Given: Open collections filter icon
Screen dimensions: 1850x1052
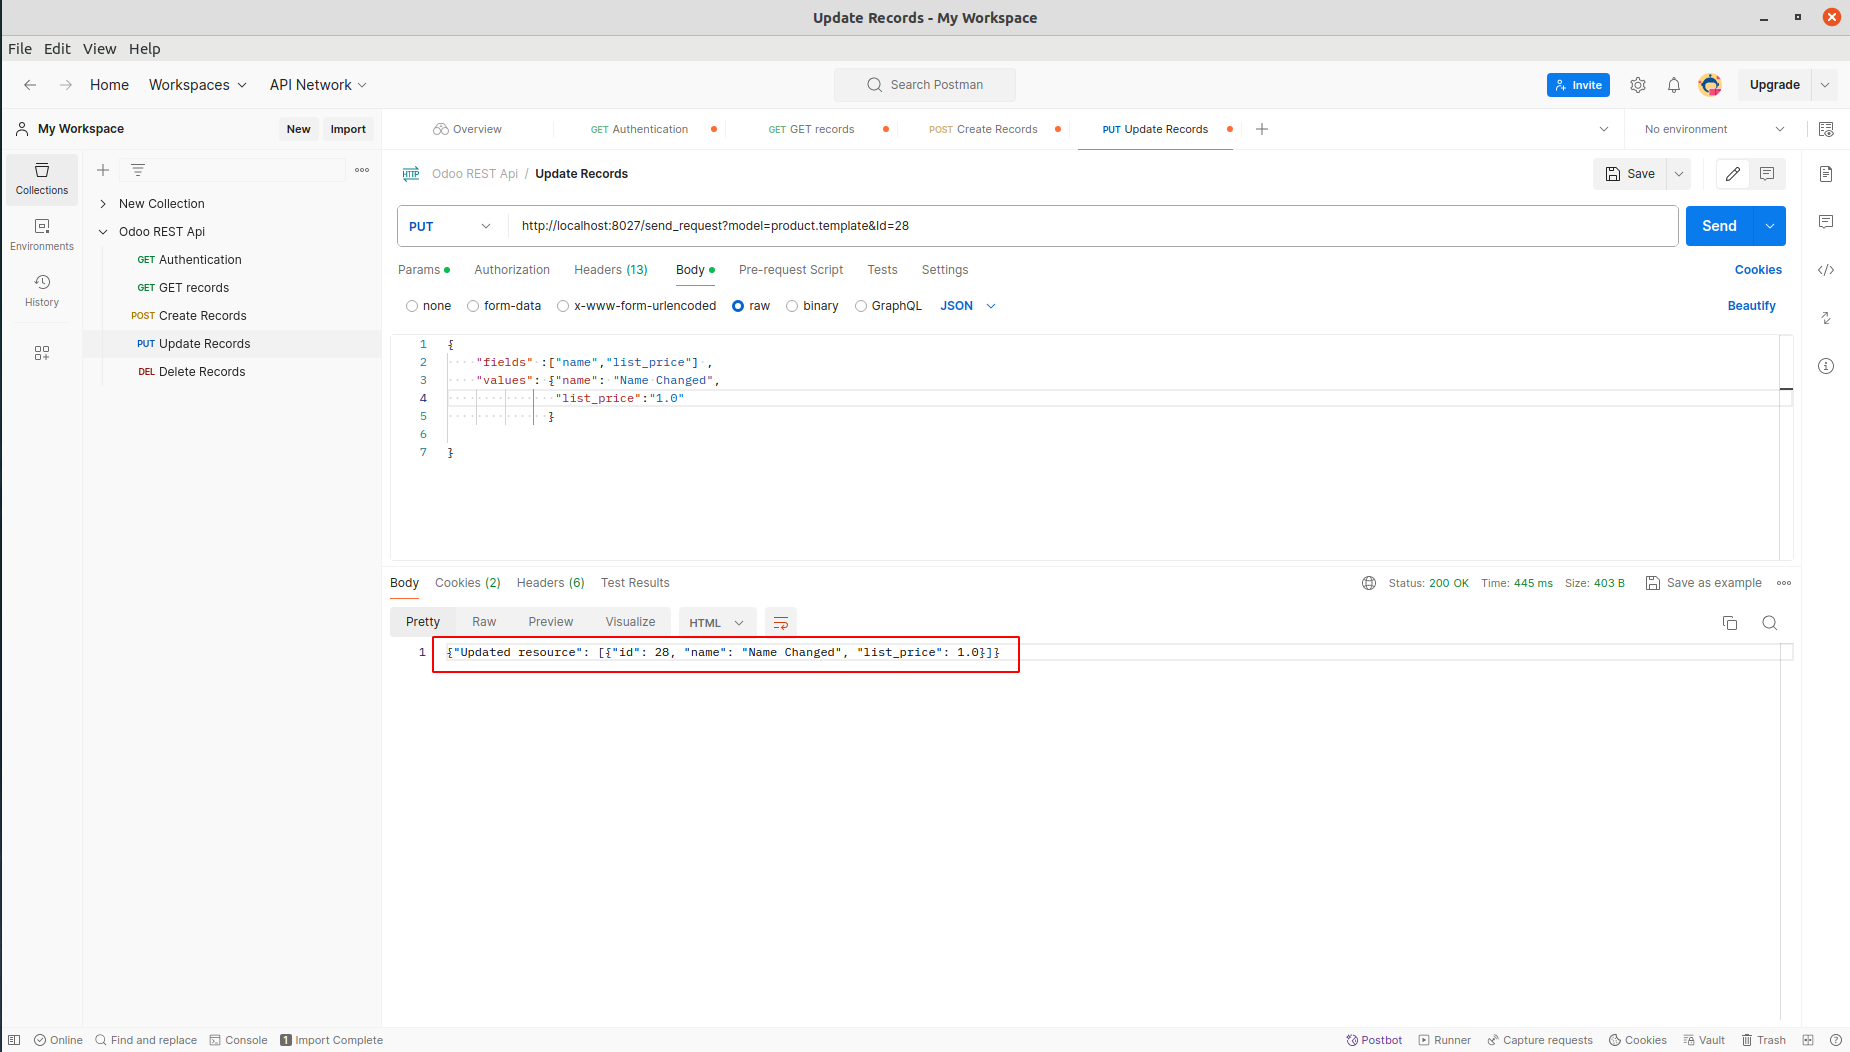Looking at the screenshot, I should coord(138,170).
